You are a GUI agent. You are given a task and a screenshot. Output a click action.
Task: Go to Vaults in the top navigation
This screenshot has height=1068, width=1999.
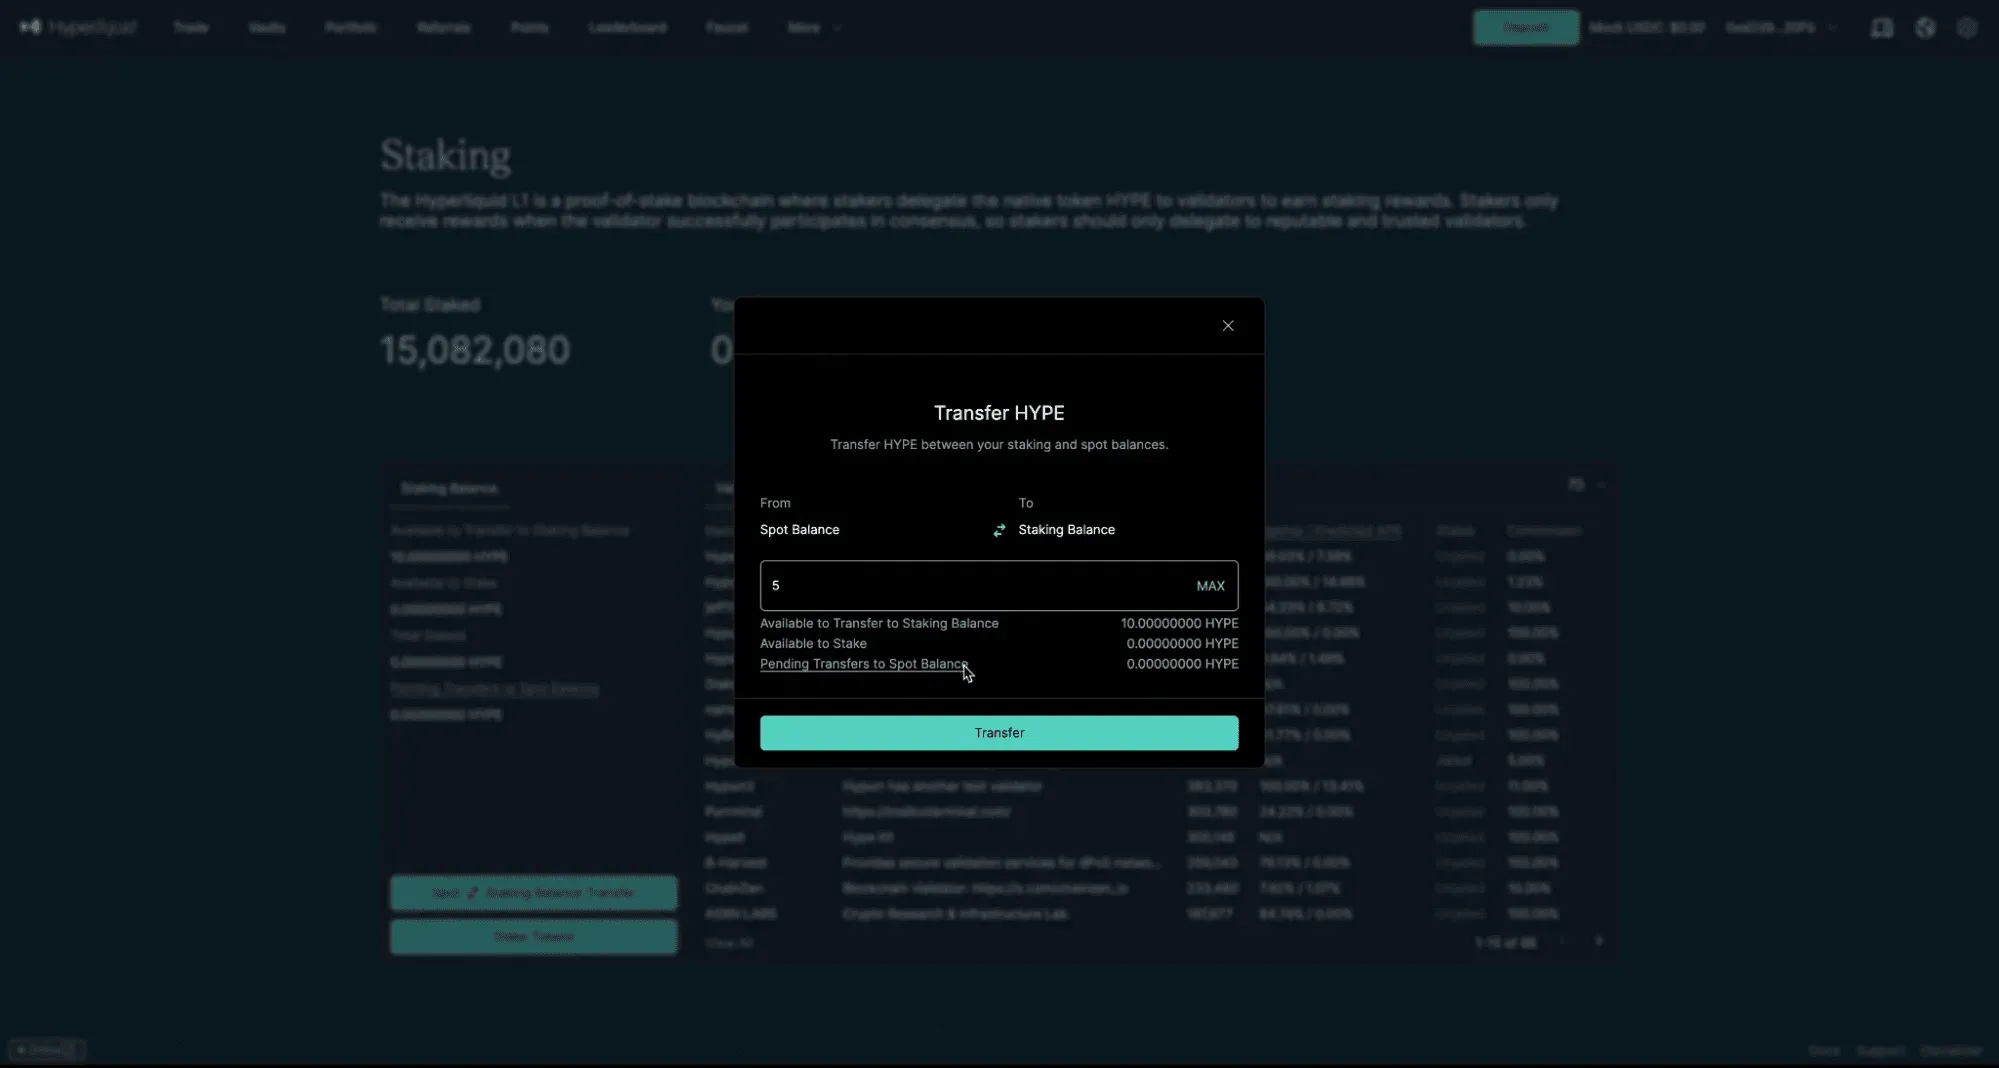pos(267,28)
